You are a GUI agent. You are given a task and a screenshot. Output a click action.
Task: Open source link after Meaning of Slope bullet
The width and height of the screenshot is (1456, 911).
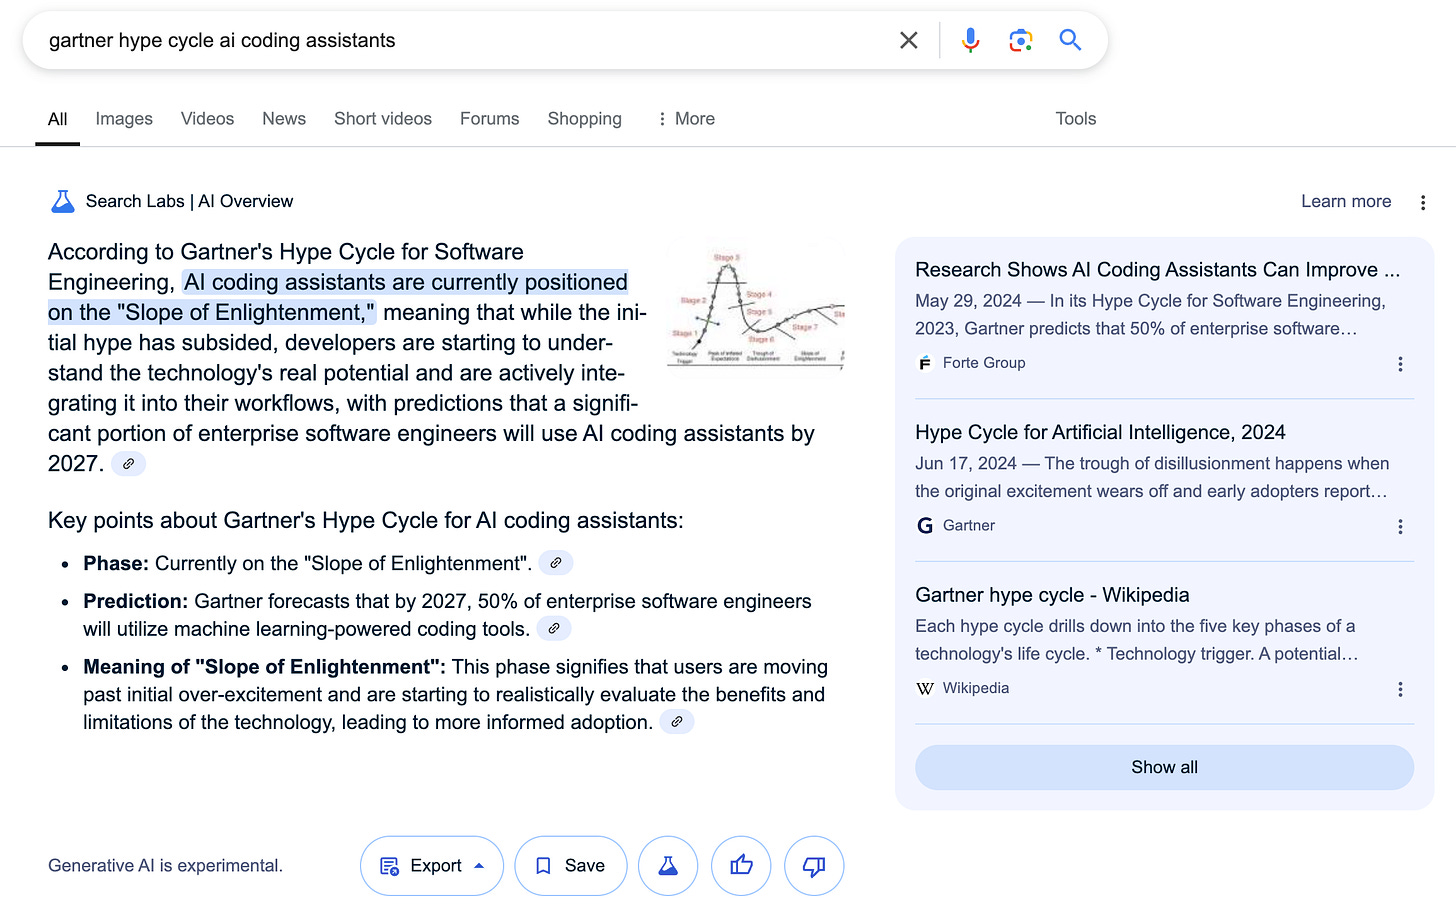677,721
